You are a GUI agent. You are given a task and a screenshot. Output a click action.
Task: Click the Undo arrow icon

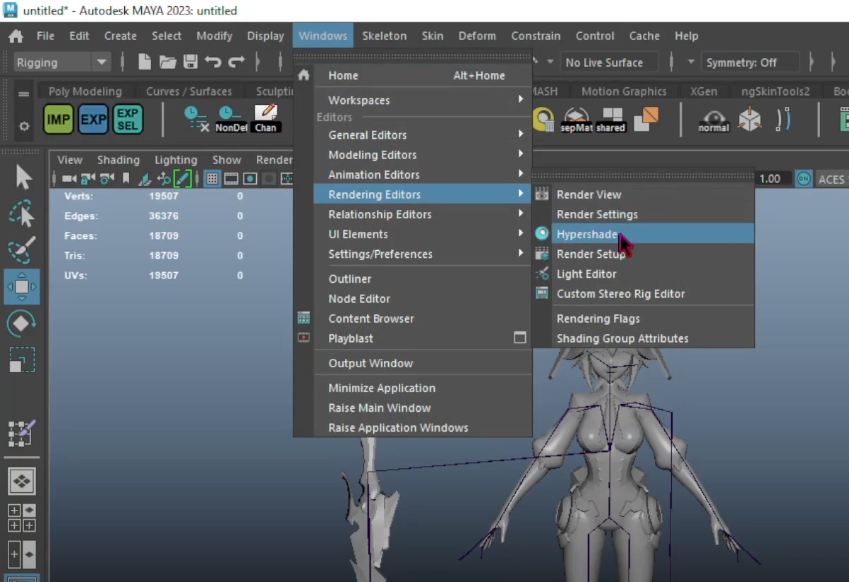pos(213,62)
